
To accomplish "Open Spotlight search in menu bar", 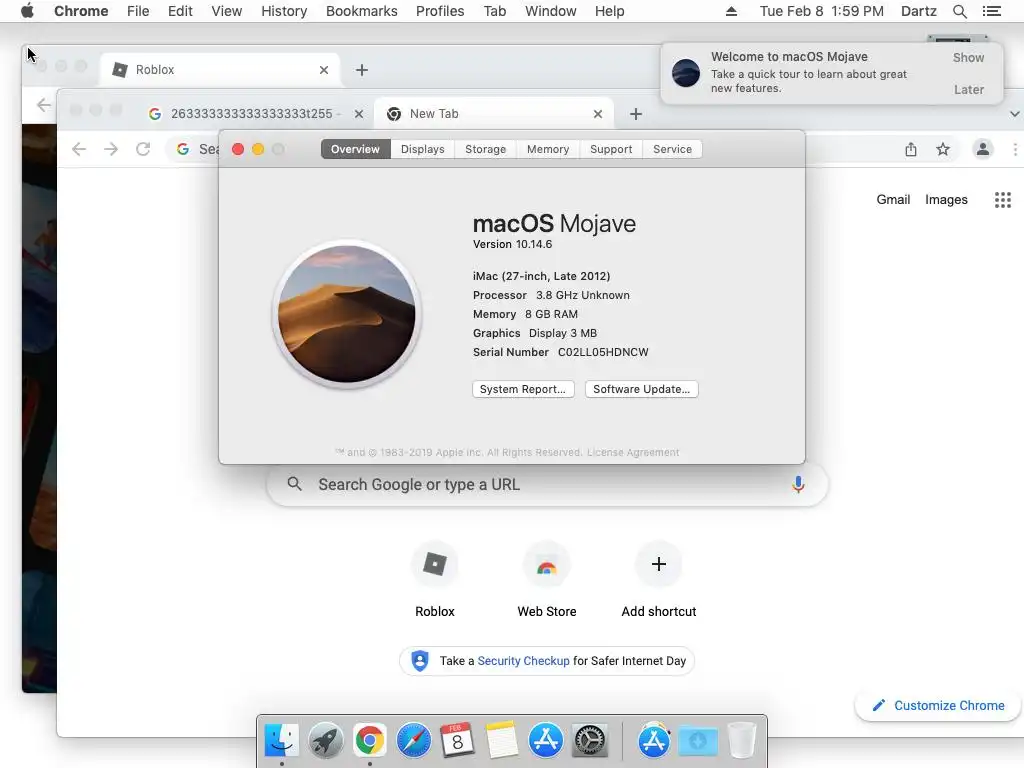I will point(959,11).
